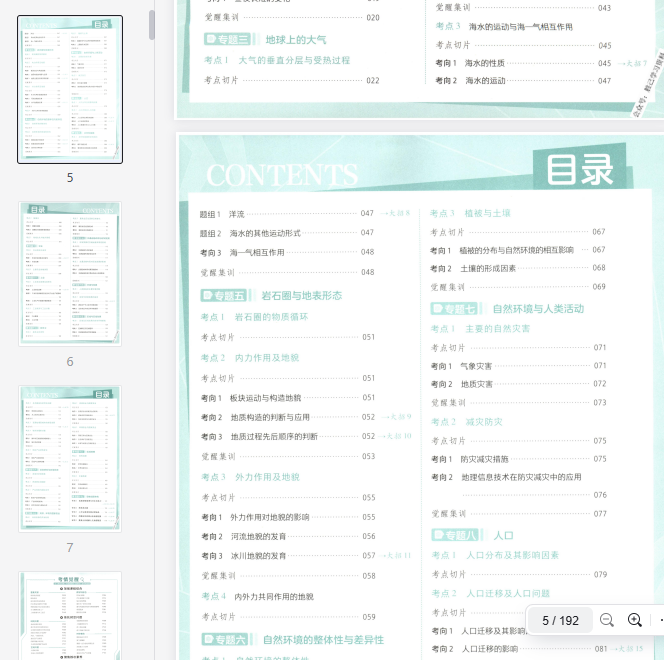The width and height of the screenshot is (664, 660).
Task: Click 考向2 河流地貌的发育 entry
Action: [288, 536]
